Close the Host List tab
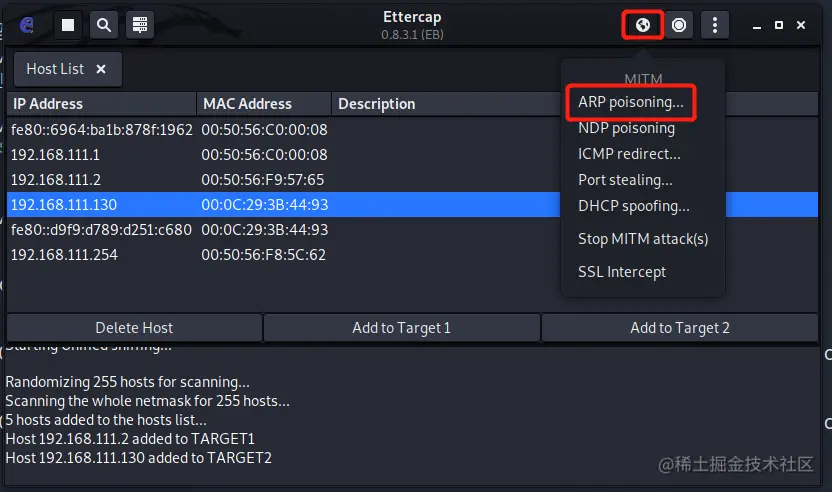This screenshot has height=492, width=832. [101, 69]
